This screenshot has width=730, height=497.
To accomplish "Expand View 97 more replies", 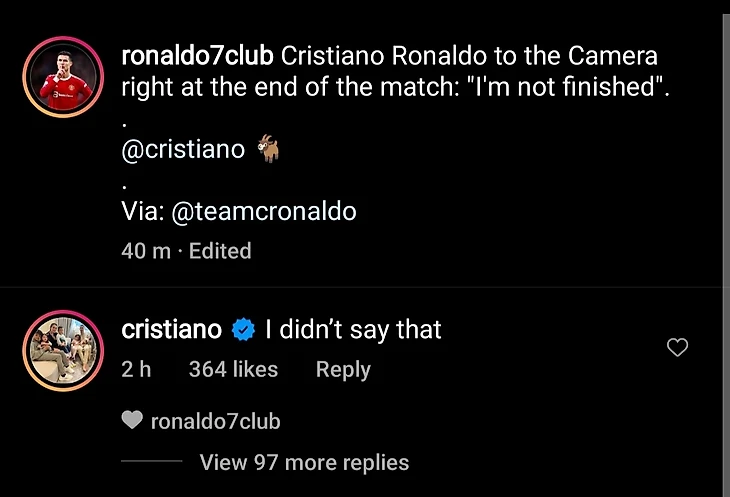I will pos(304,462).
